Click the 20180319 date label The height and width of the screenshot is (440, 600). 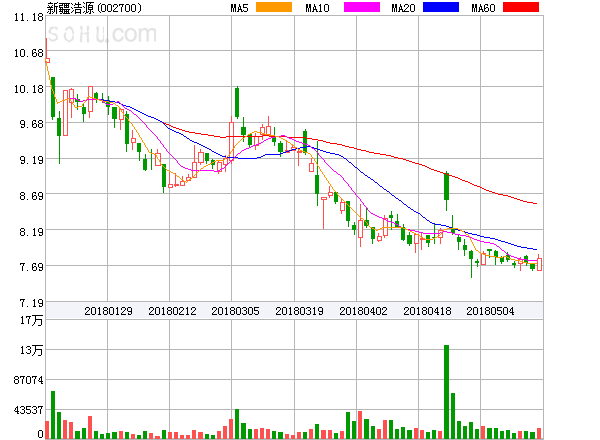(299, 311)
